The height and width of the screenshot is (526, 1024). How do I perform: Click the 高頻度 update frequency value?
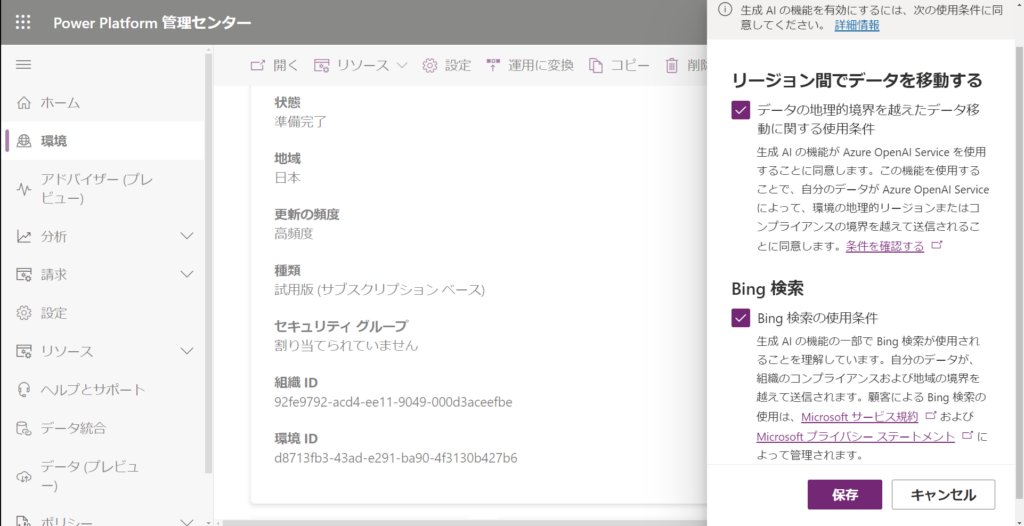coord(294,233)
